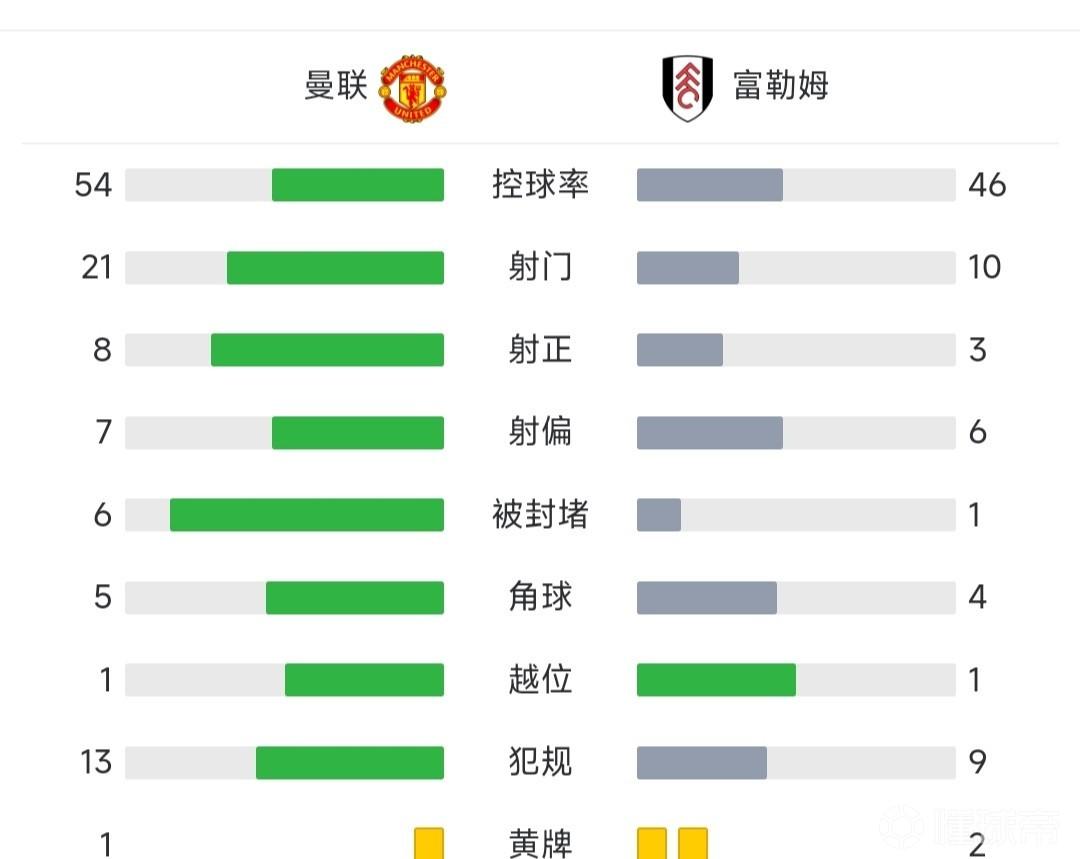Select the 射偏 stat label
1080x859 pixels.
pyautogui.click(x=540, y=432)
